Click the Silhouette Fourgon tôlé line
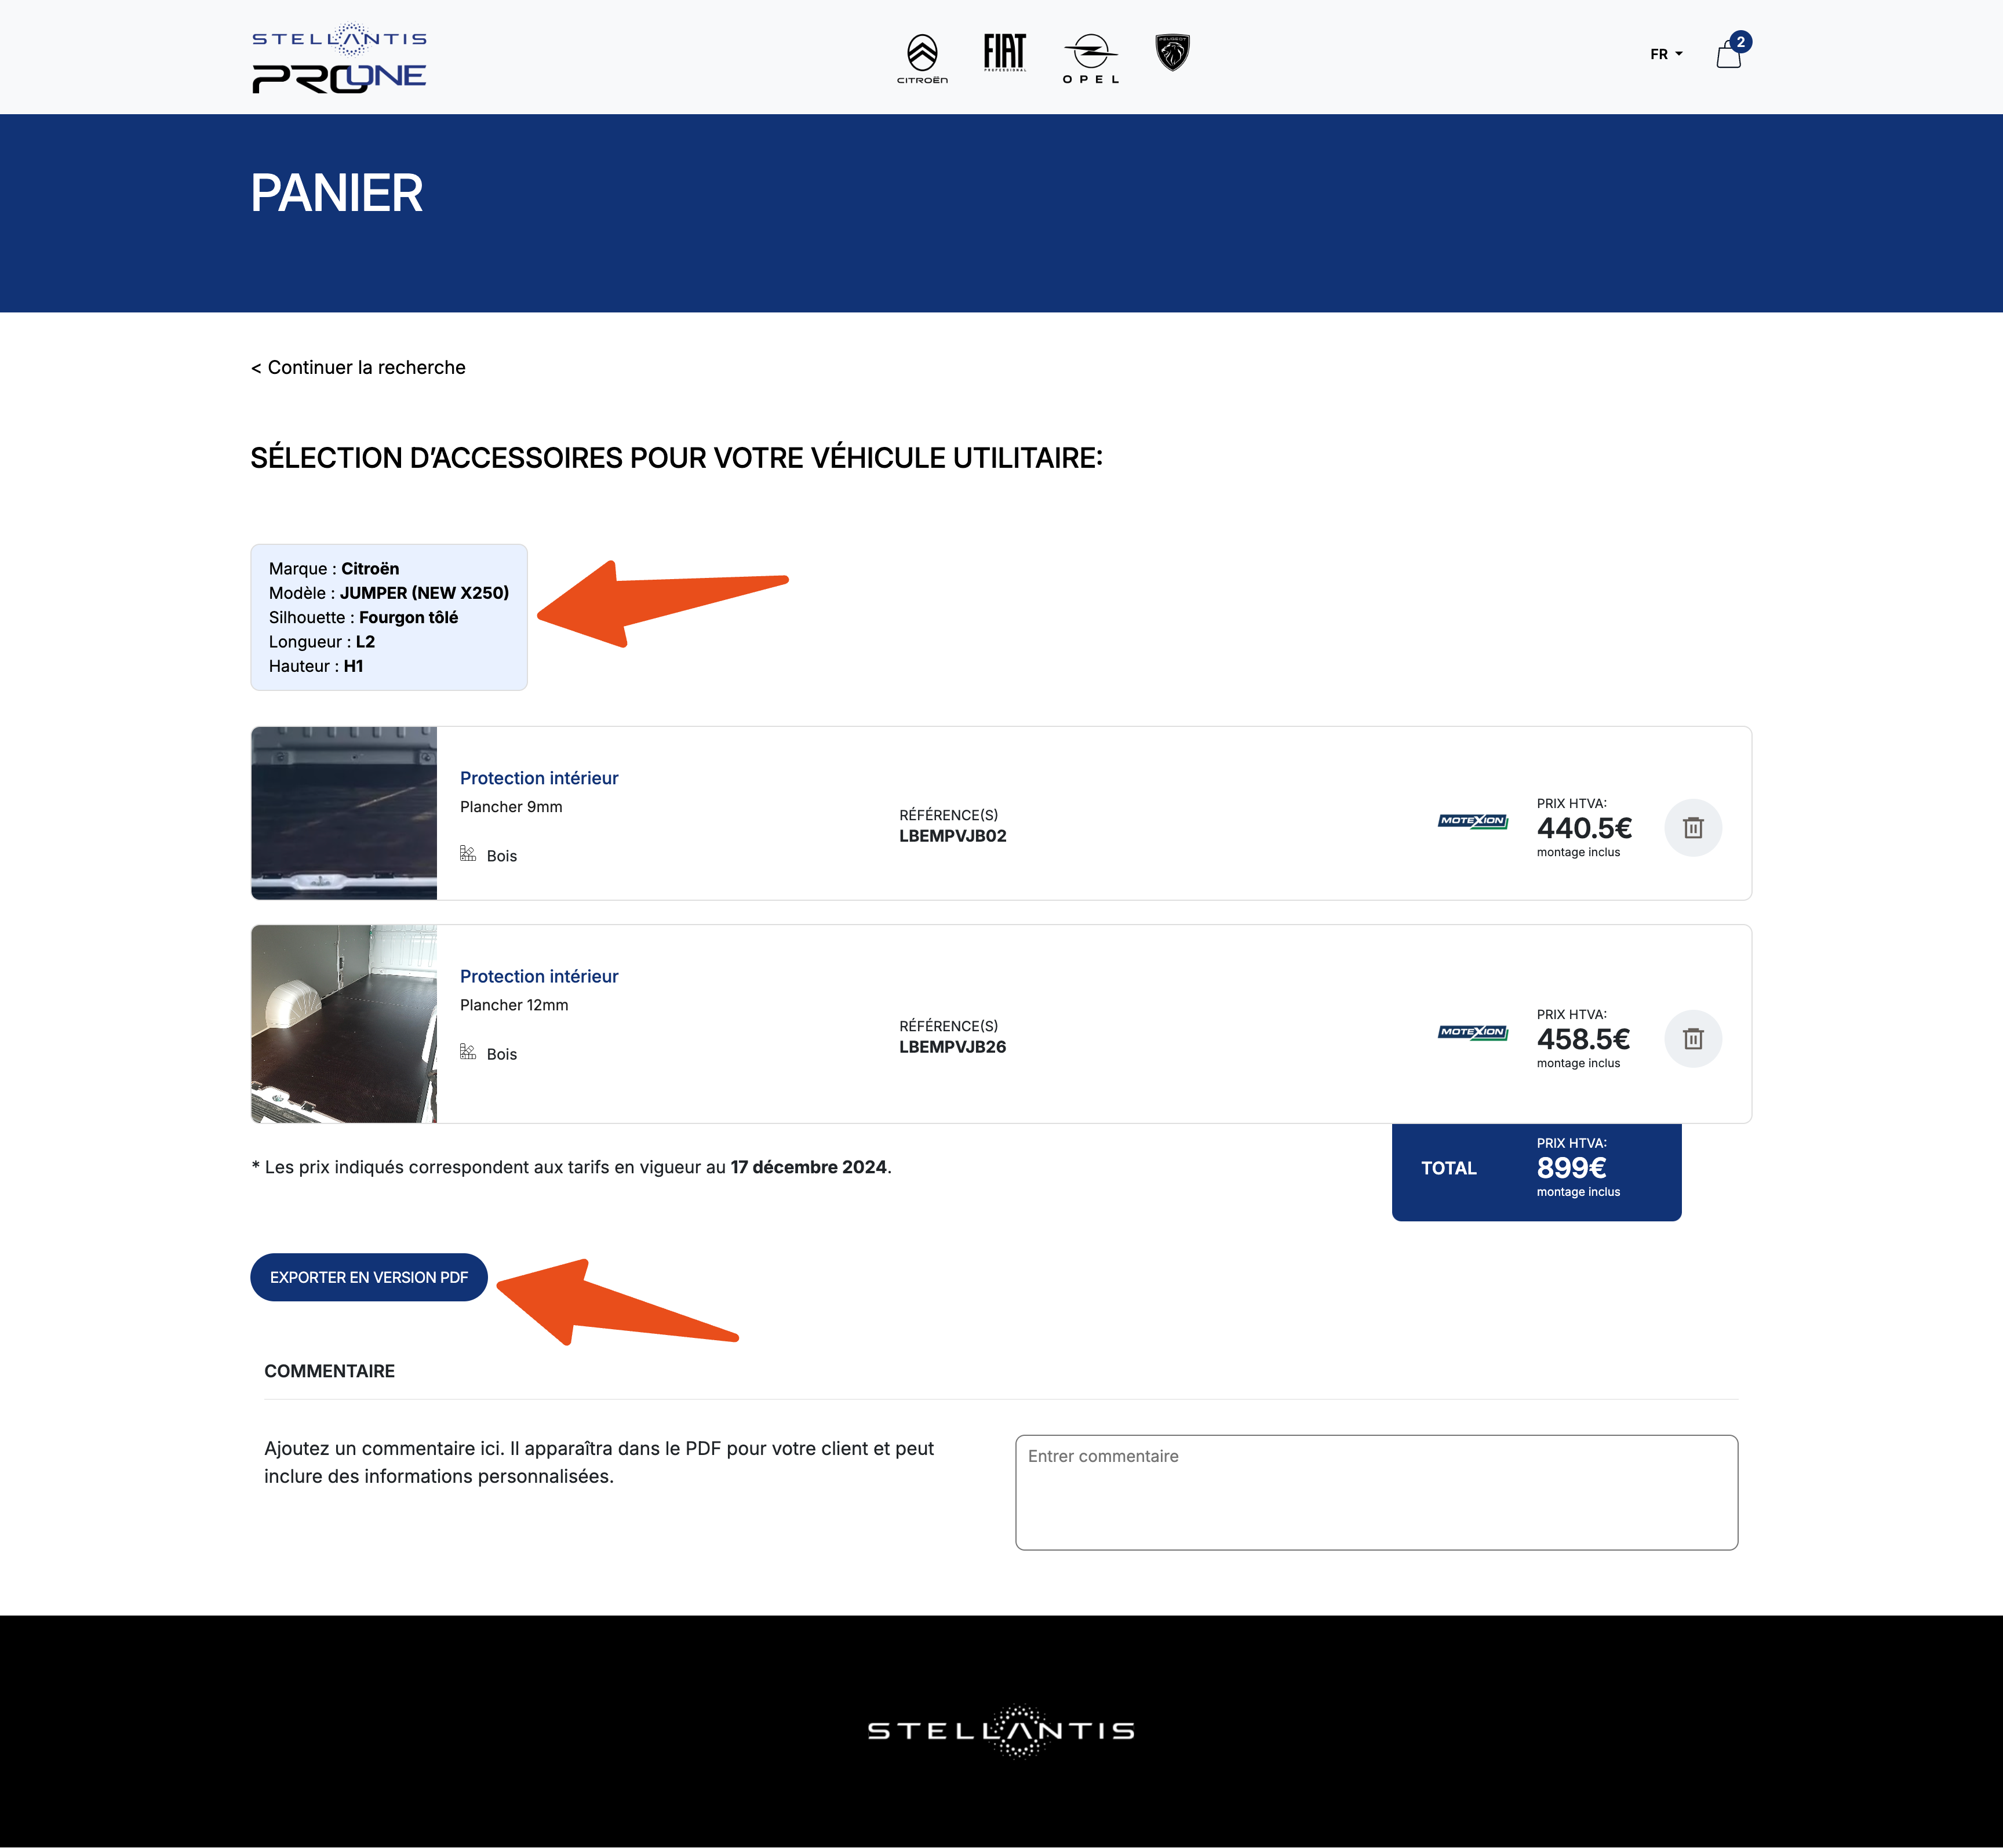 (363, 618)
